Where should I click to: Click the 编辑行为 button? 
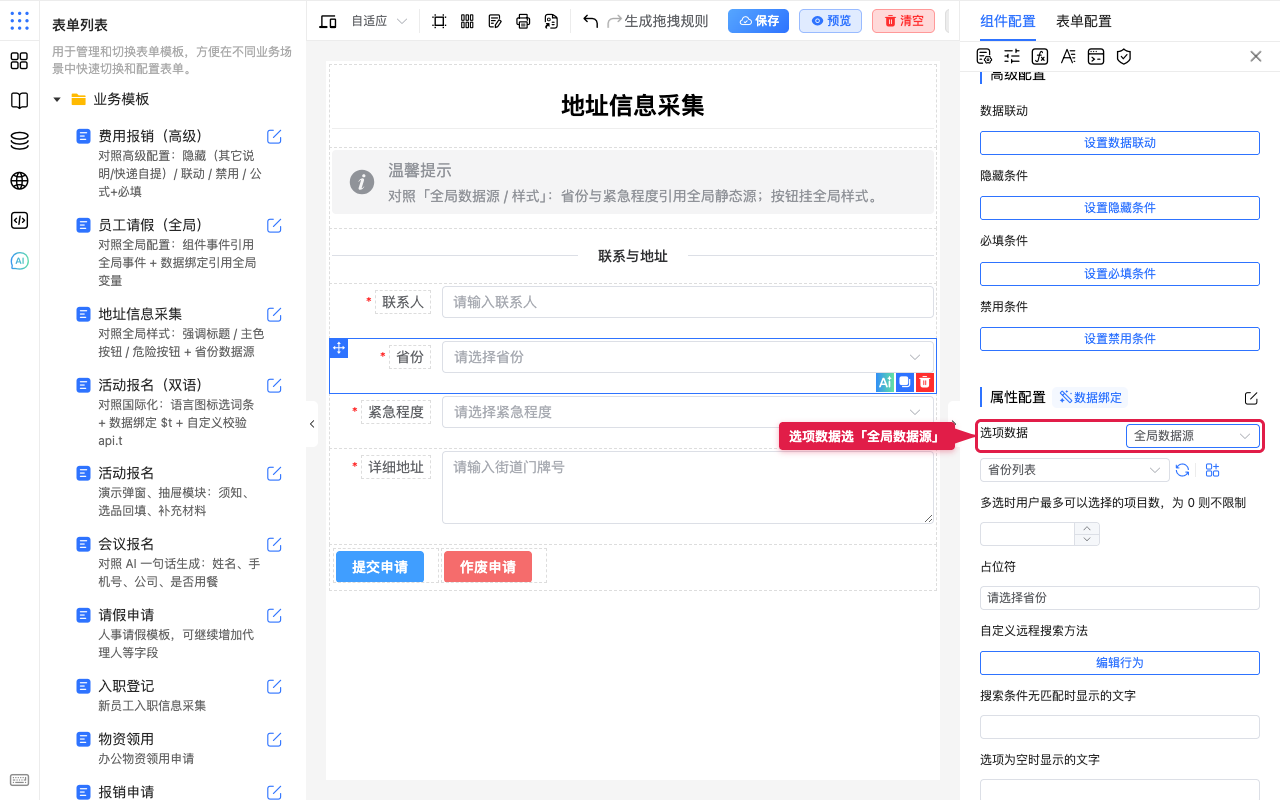(x=1119, y=663)
